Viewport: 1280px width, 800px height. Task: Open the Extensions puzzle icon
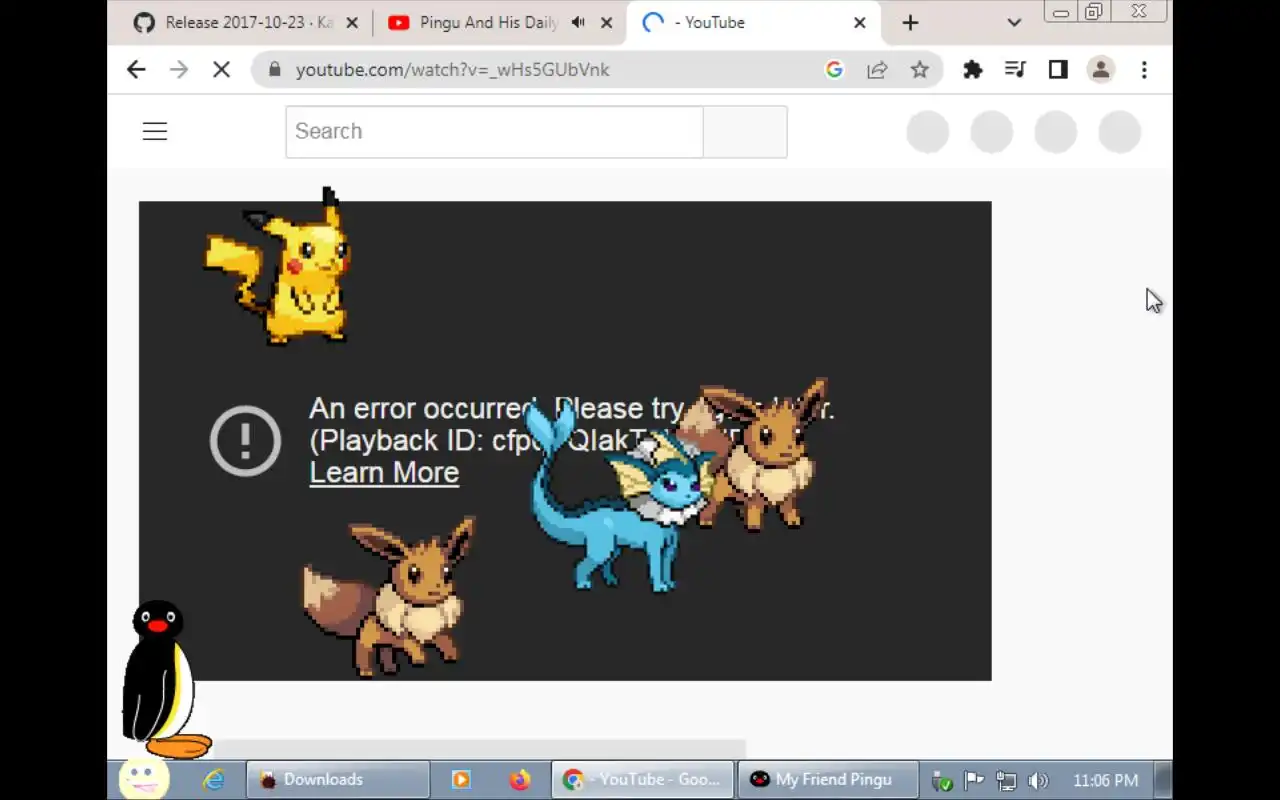click(x=972, y=69)
